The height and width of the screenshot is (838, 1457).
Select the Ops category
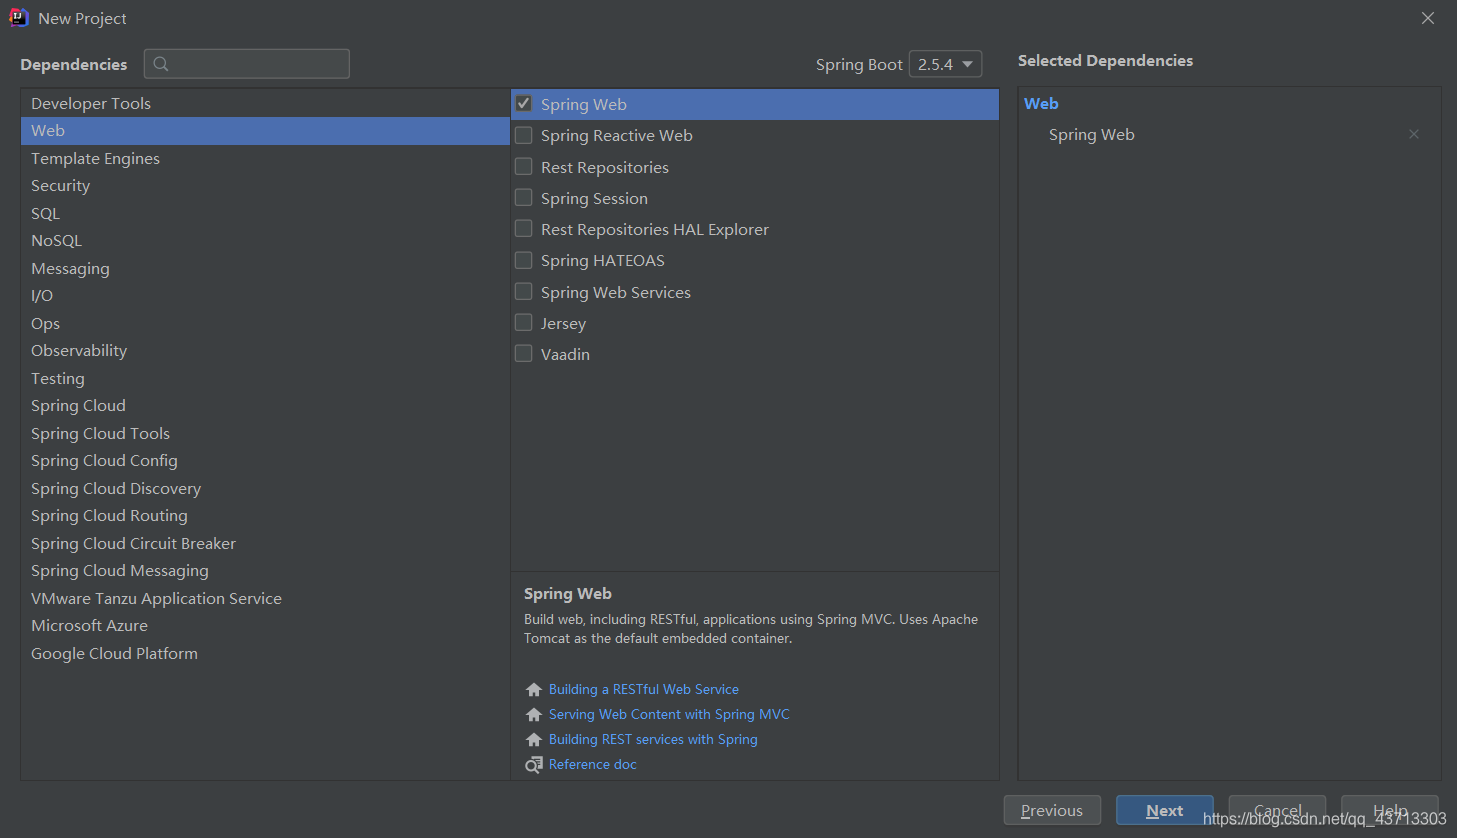[x=265, y=323]
